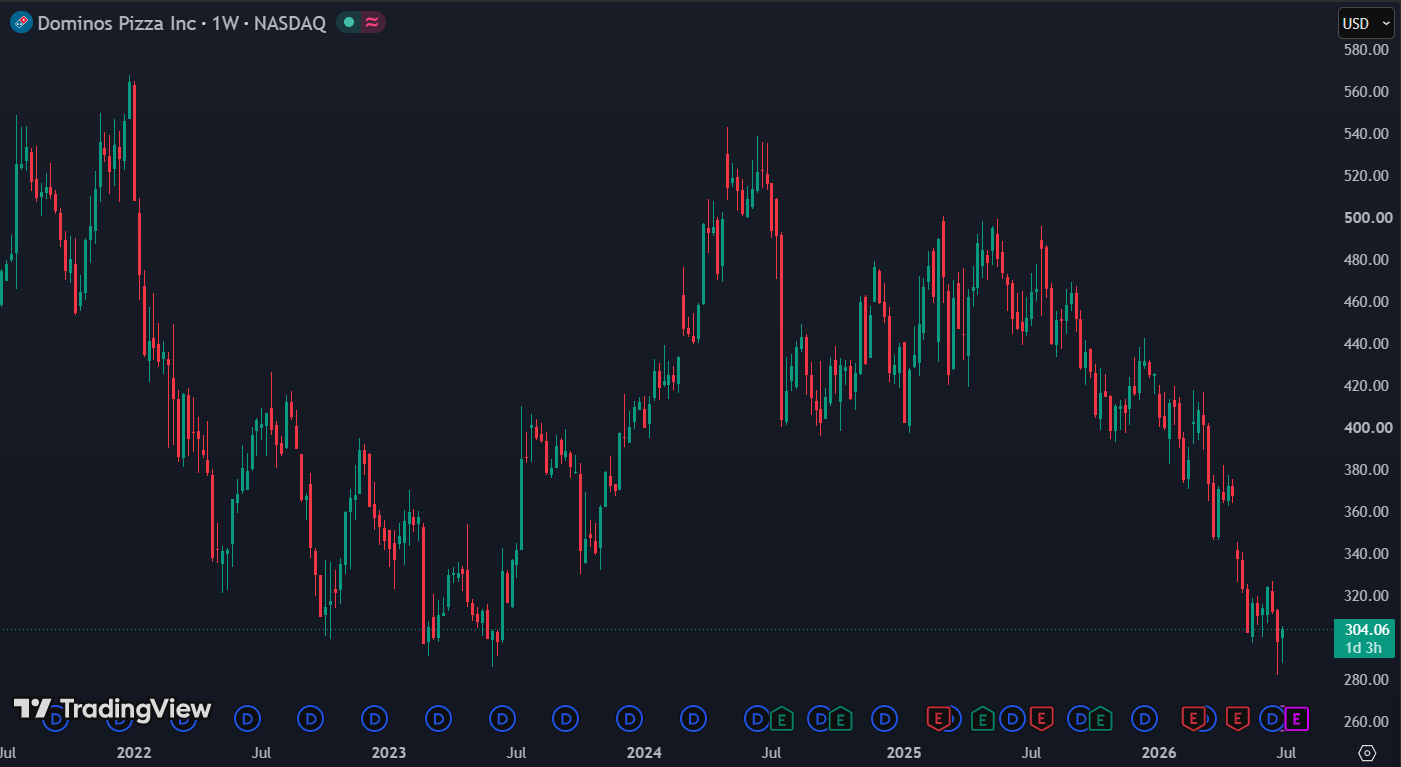
Task: Open the dividend marker nearest the 2022 label
Action: click(120, 718)
